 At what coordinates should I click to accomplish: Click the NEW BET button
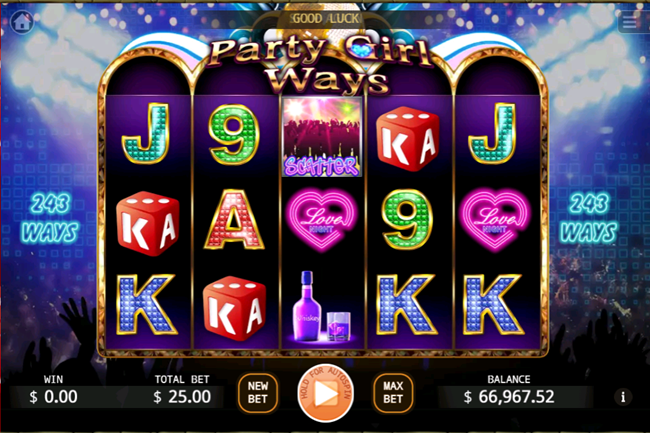[257, 392]
